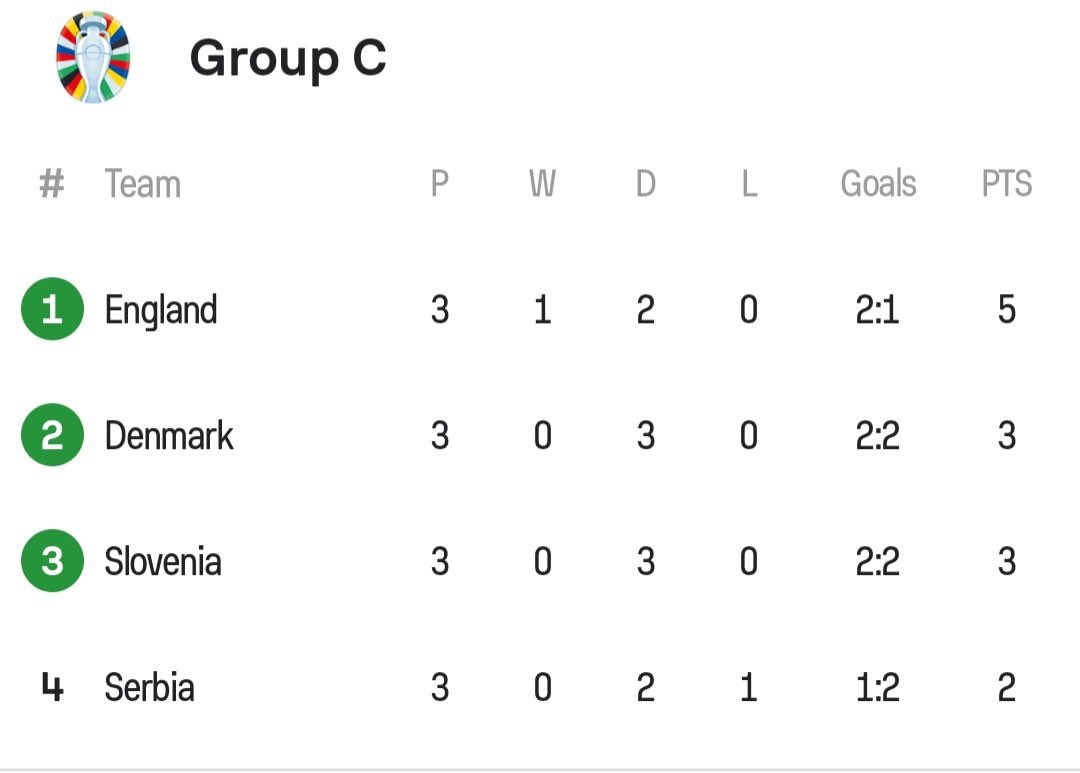Click Denmark's green rank 2 badge

click(52, 436)
